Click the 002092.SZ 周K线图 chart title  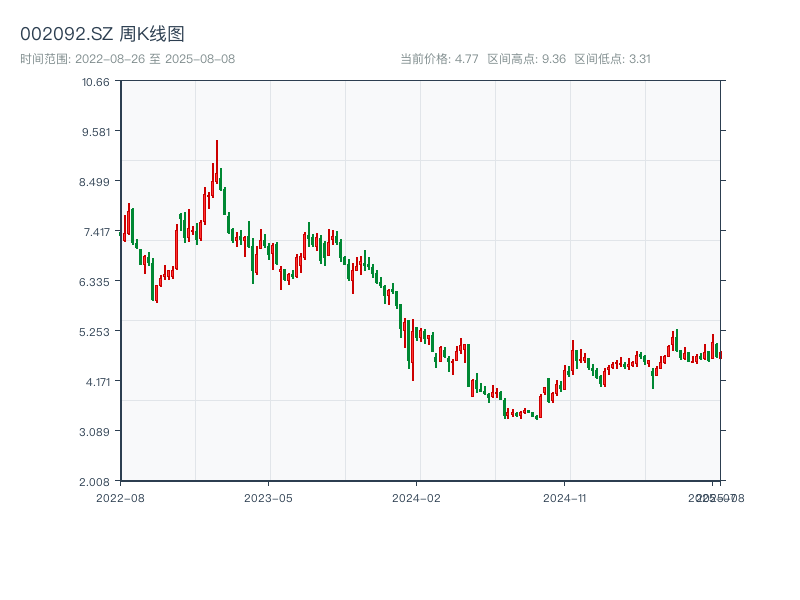[102, 34]
